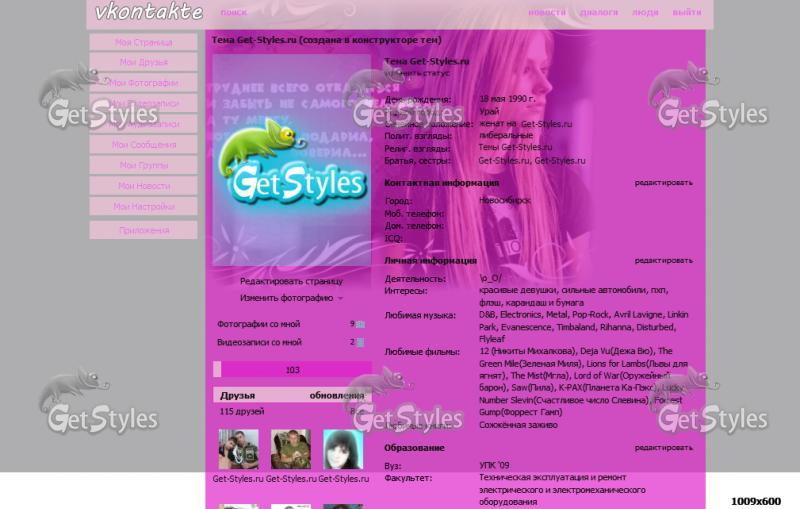Click Изменить фотографию link
The image size is (800, 509).
286,298
